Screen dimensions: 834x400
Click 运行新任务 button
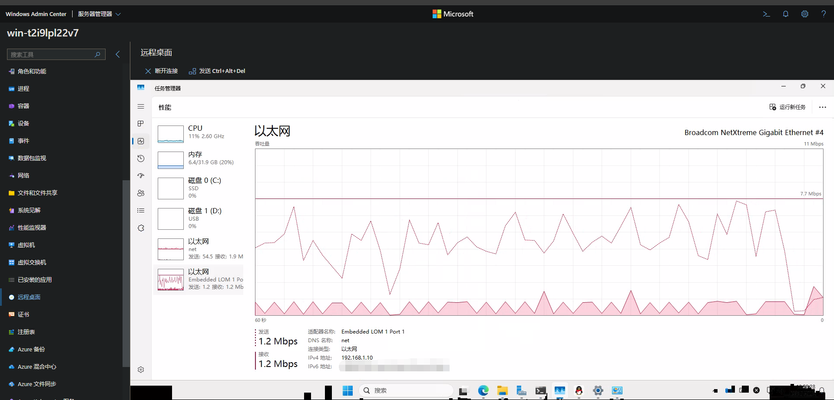788,107
